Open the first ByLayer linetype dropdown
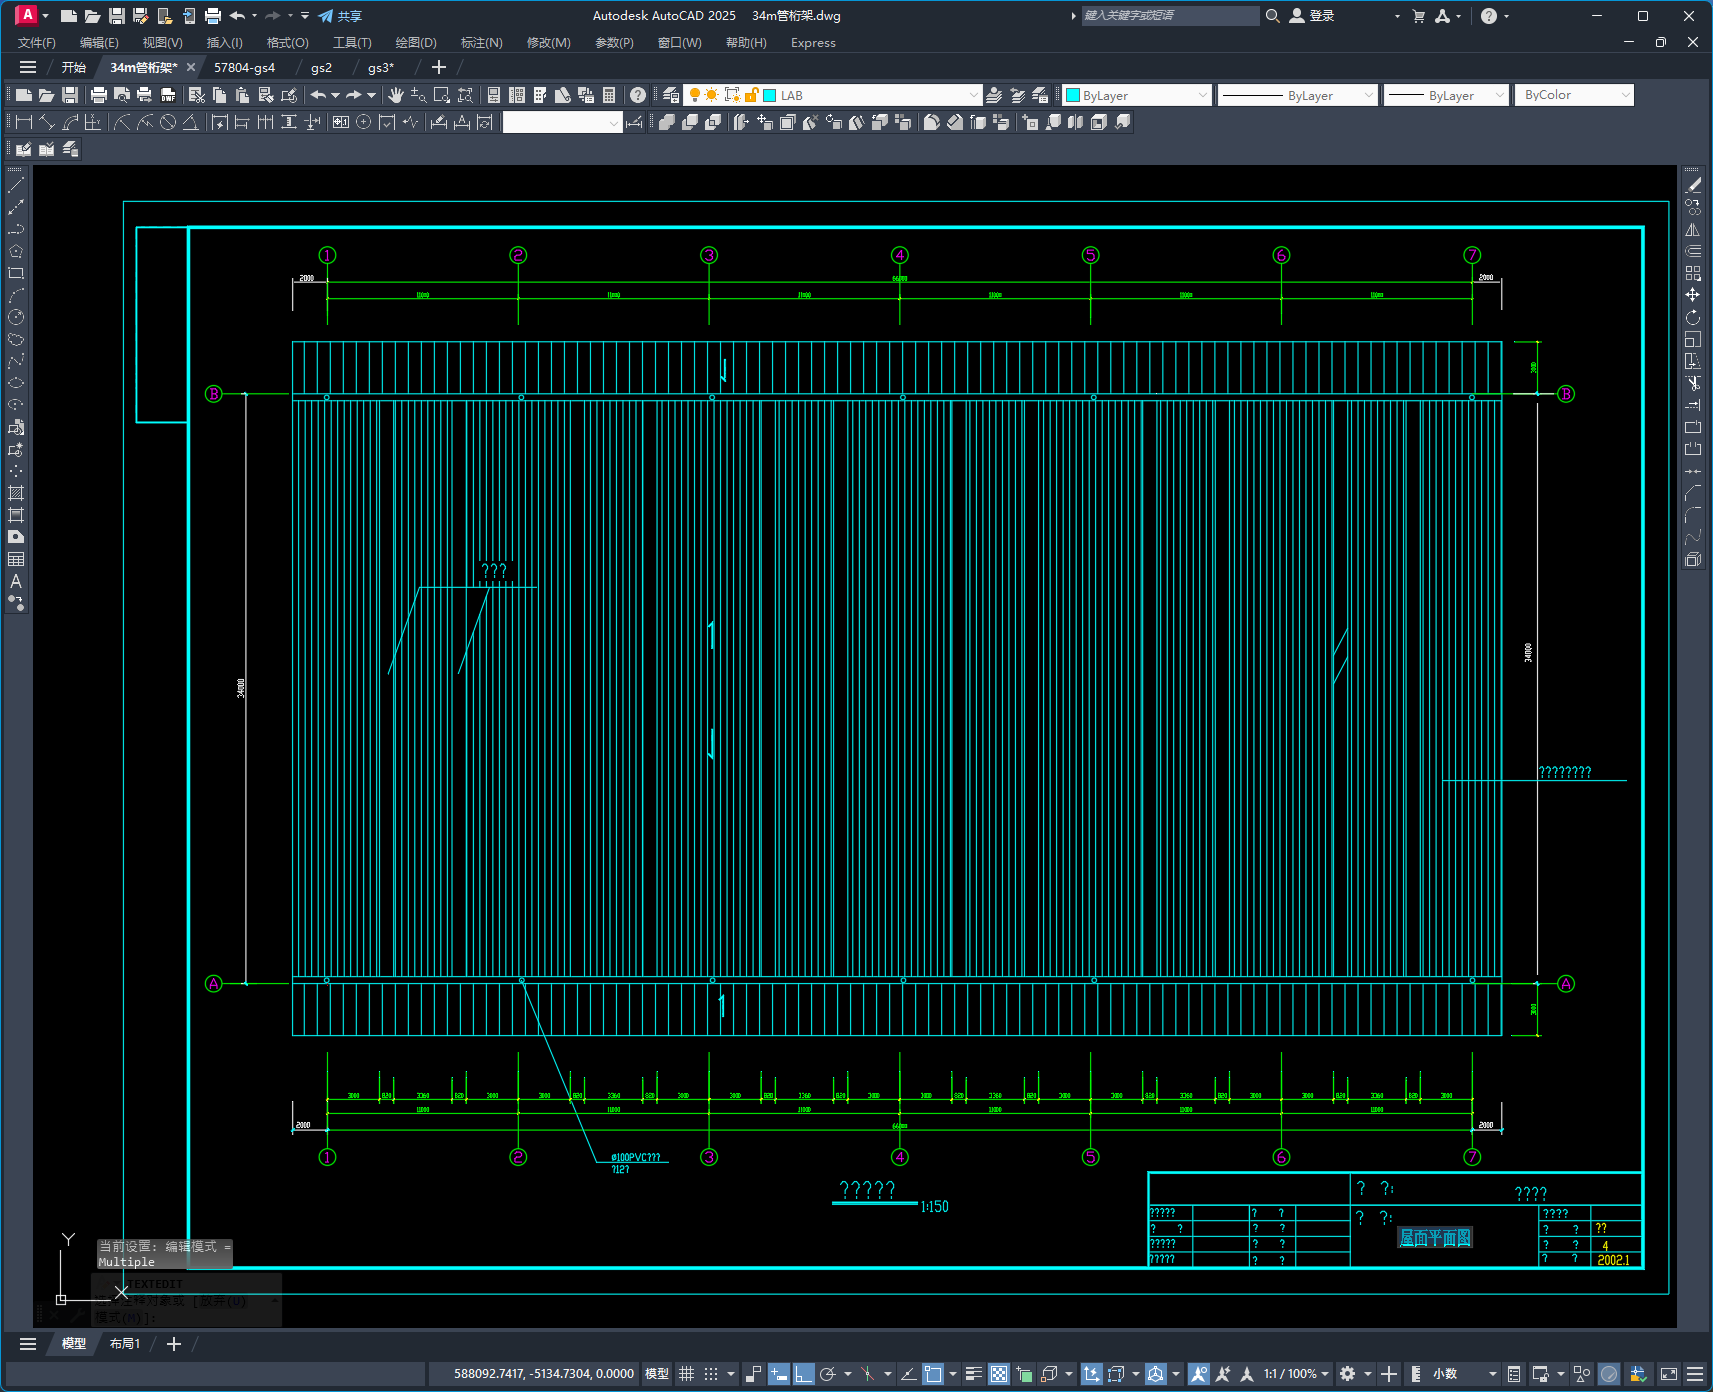 tap(1369, 95)
